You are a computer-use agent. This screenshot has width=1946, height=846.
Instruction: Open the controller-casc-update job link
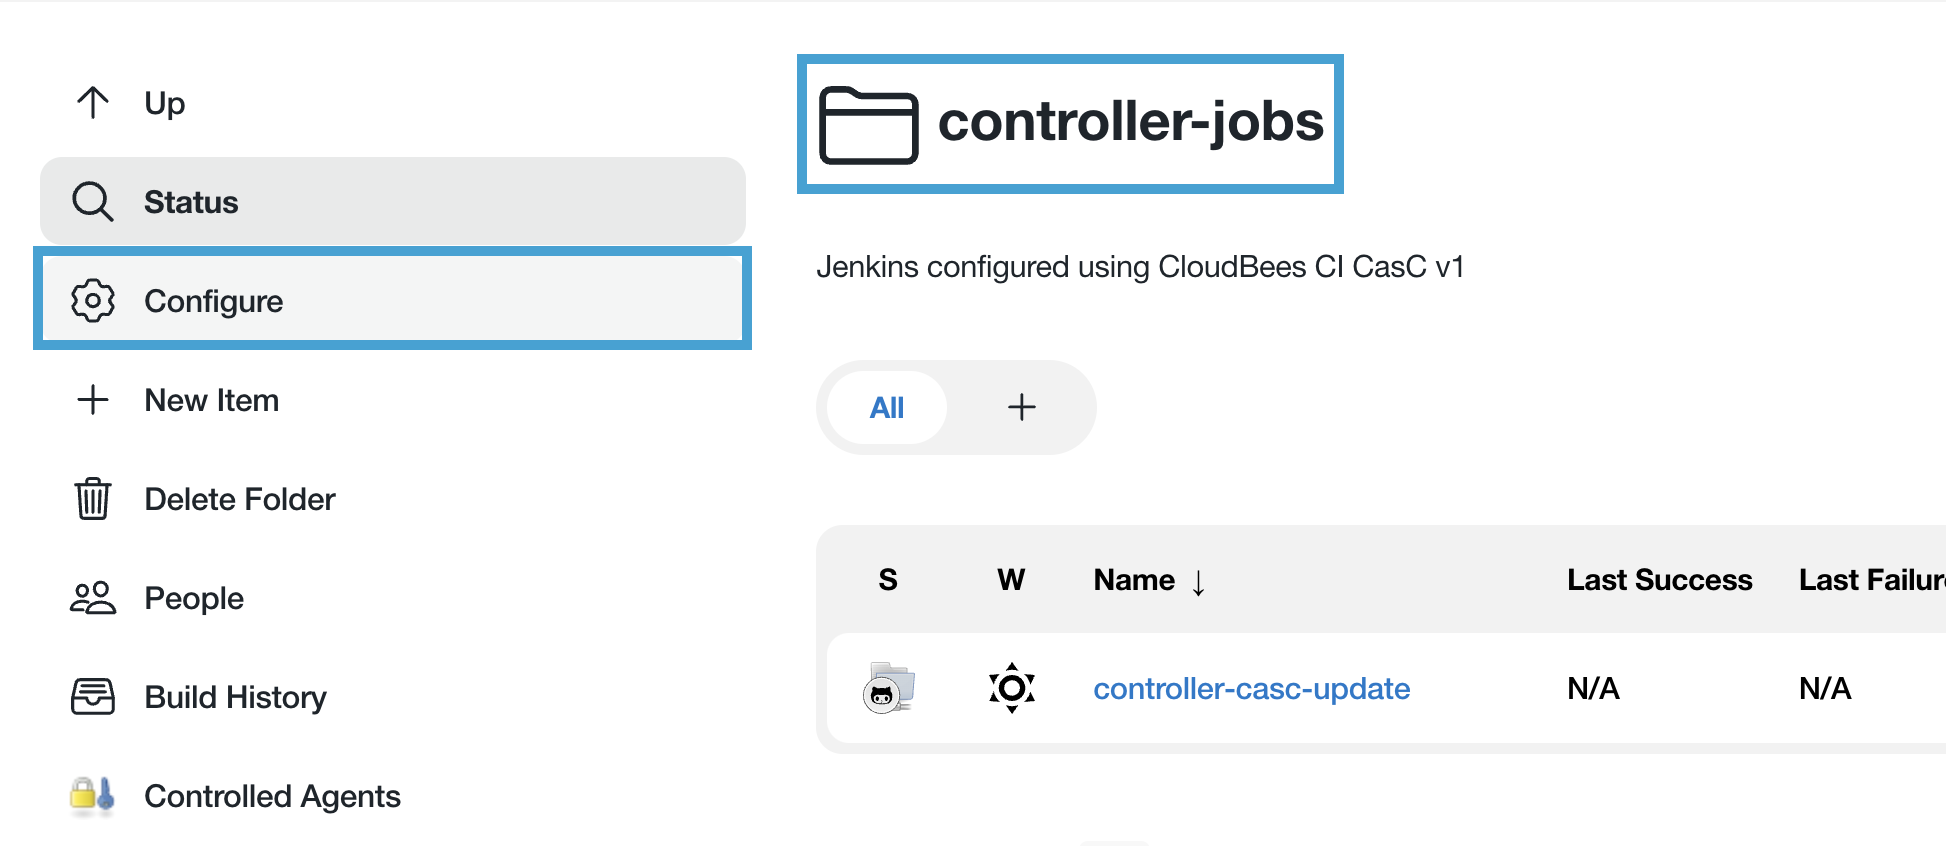tap(1251, 688)
